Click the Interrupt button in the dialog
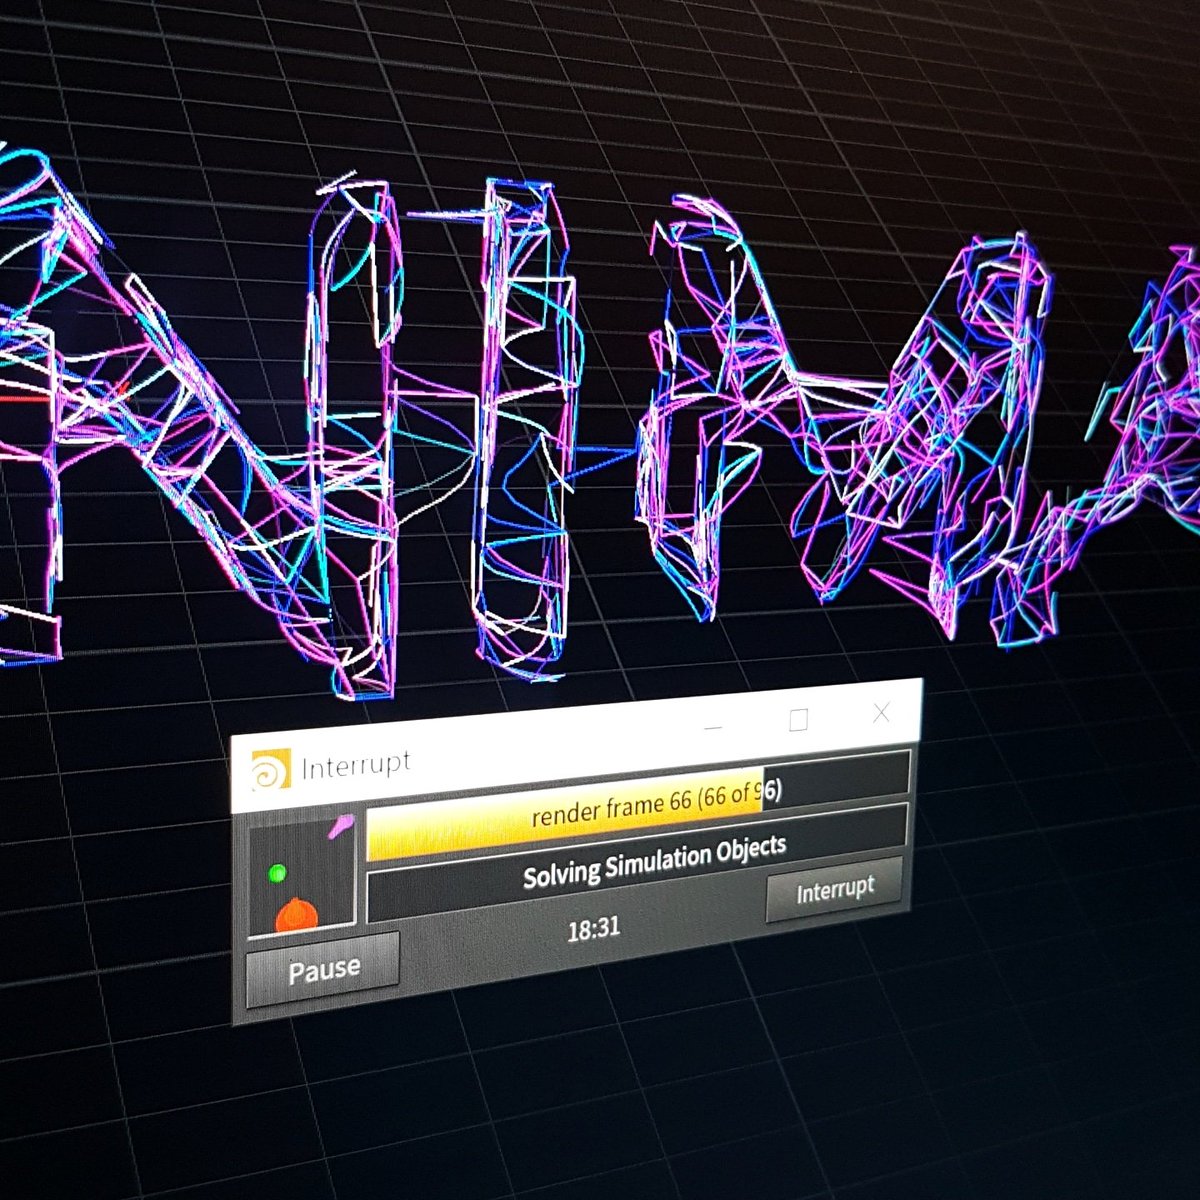 click(x=835, y=889)
